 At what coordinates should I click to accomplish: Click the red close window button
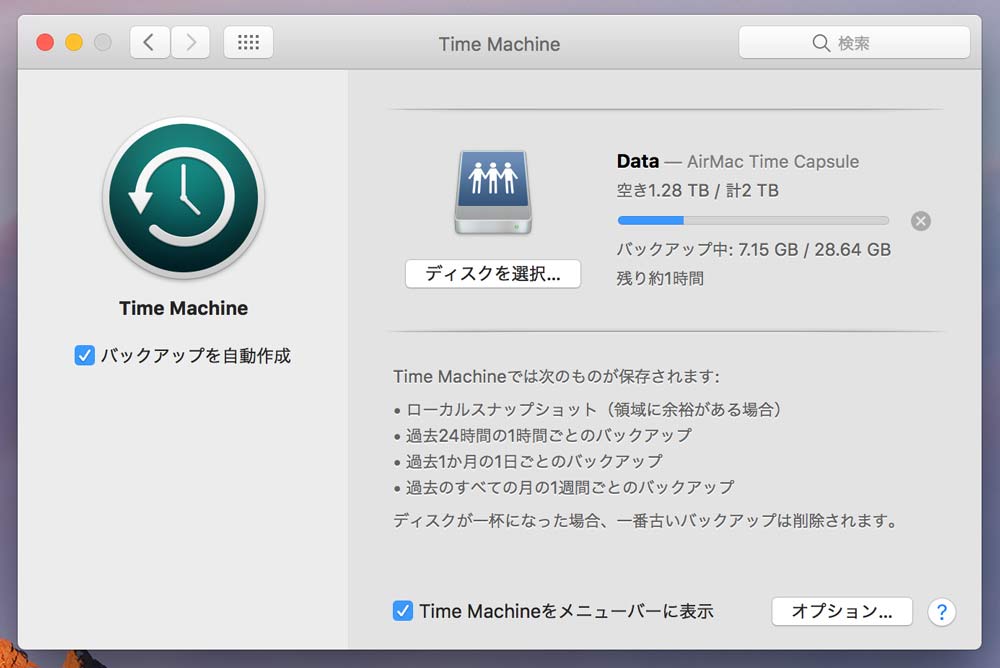pos(45,43)
